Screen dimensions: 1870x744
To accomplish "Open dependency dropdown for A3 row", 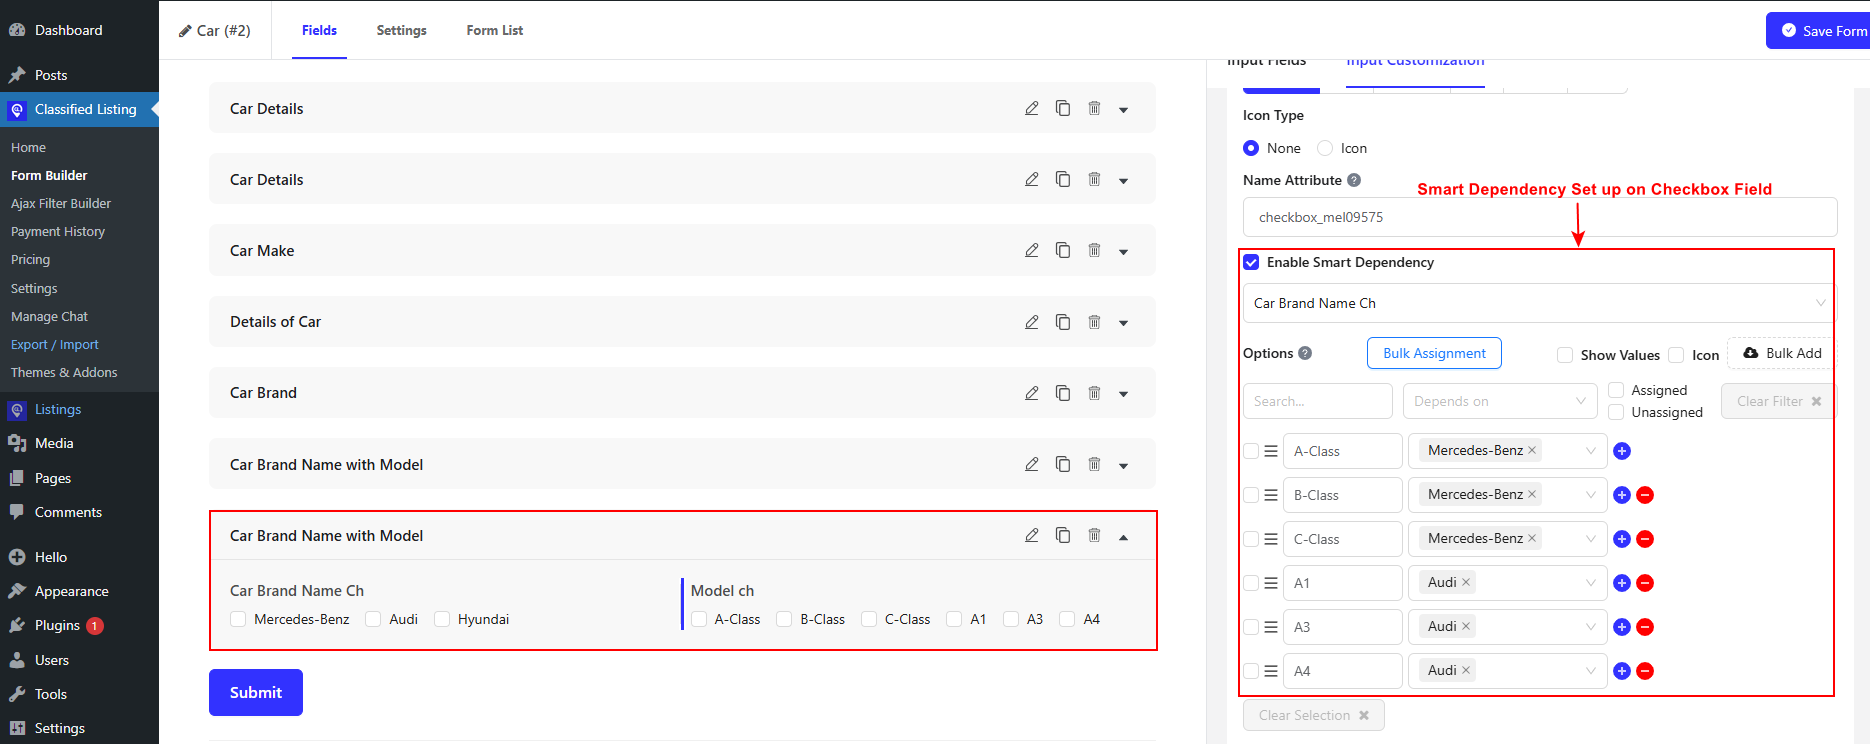I will pos(1507,627).
